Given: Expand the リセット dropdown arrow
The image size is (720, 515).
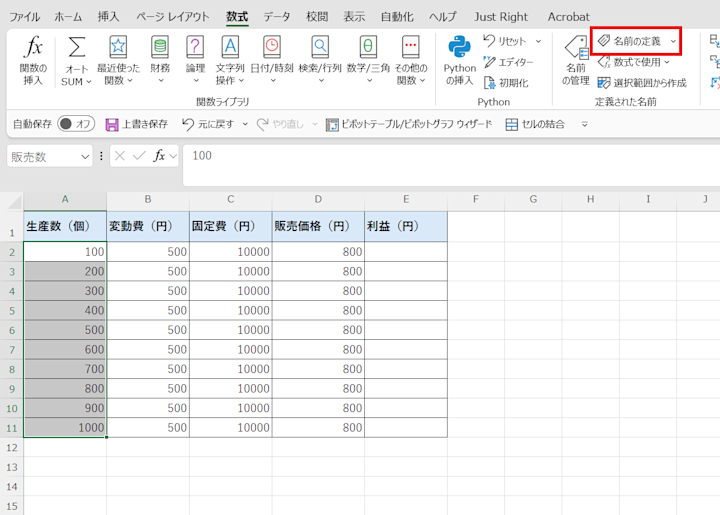Looking at the screenshot, I should tap(538, 41).
